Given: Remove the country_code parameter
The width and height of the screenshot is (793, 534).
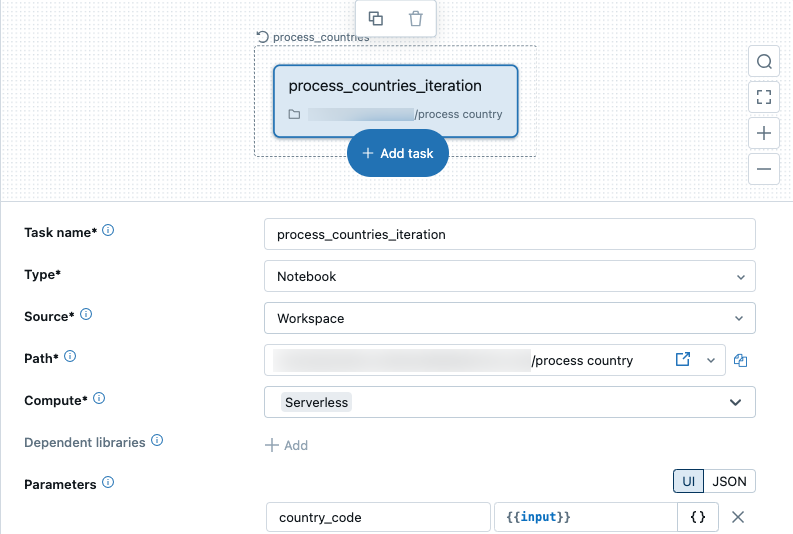Looking at the screenshot, I should 738,517.
